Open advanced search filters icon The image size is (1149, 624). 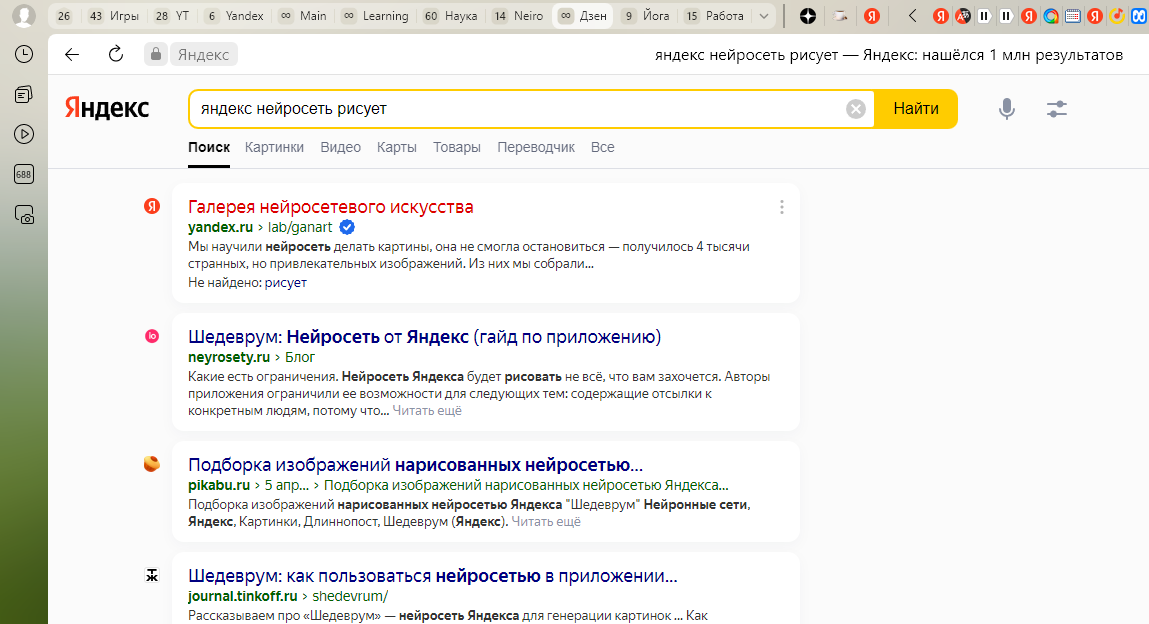click(x=1056, y=108)
